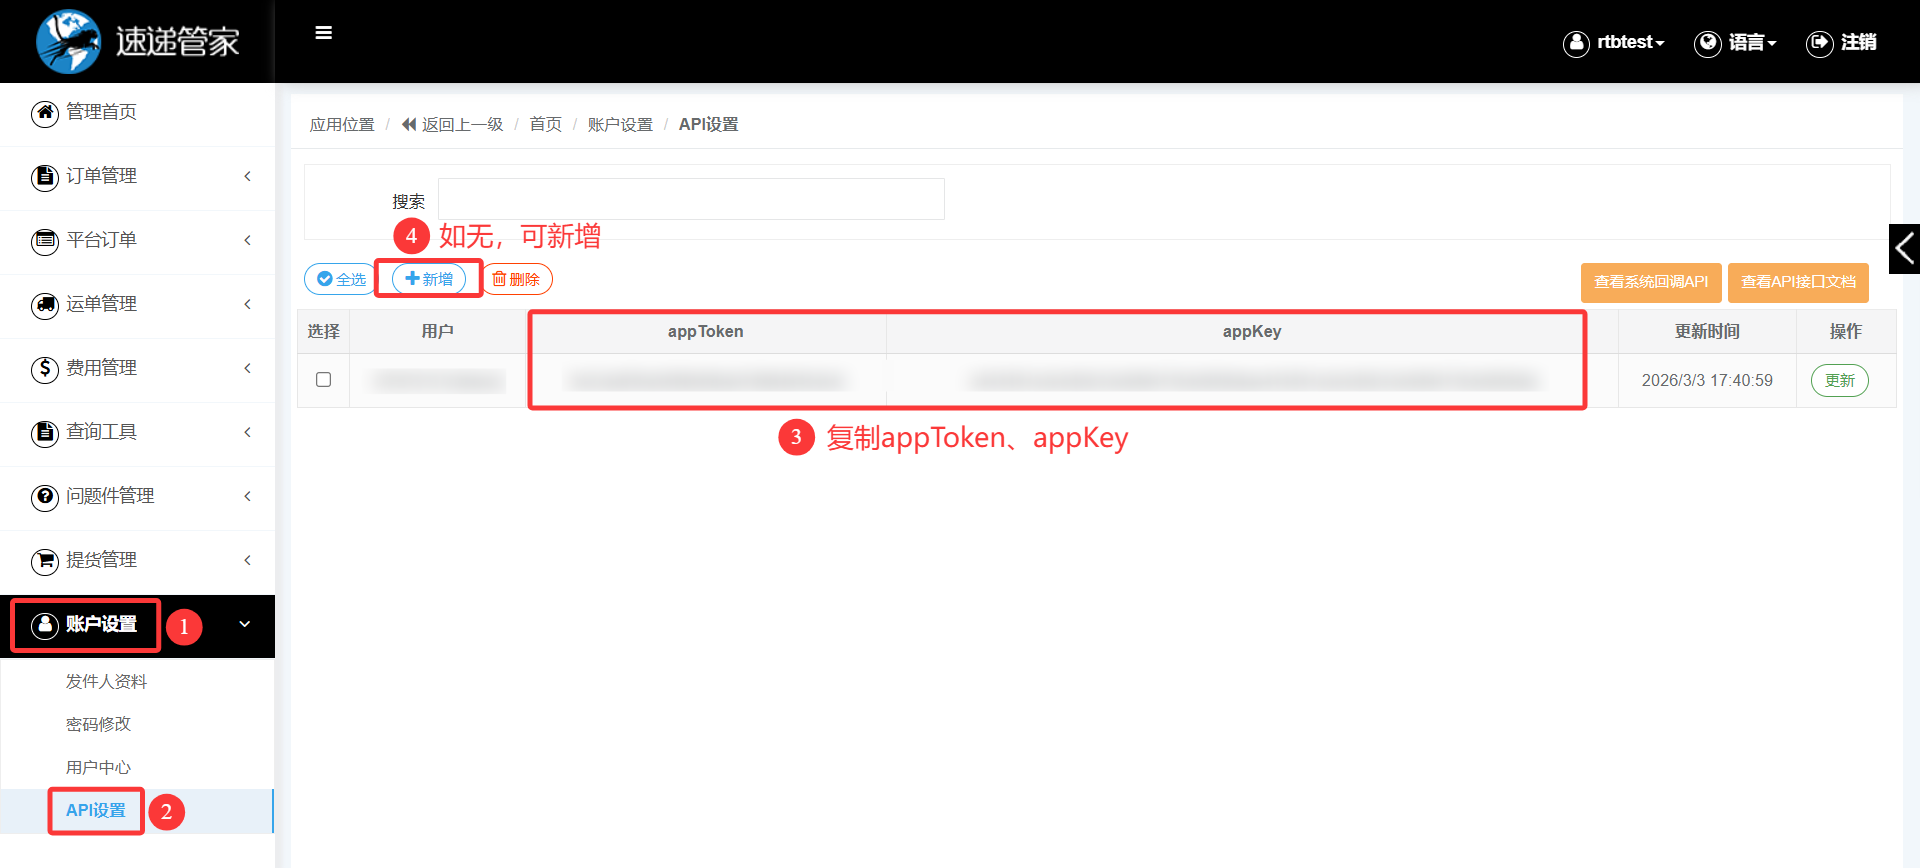
Task: Expand the 费用管理 submenu chevron
Action: (247, 368)
